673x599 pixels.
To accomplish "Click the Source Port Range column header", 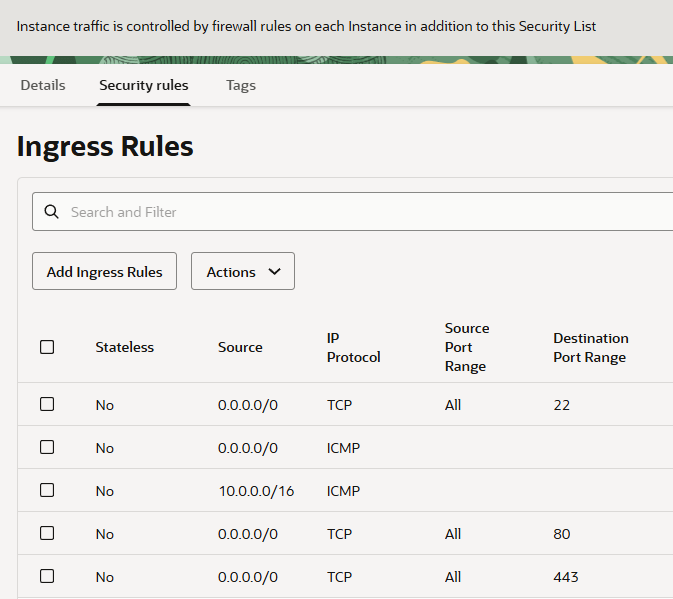I will (467, 347).
